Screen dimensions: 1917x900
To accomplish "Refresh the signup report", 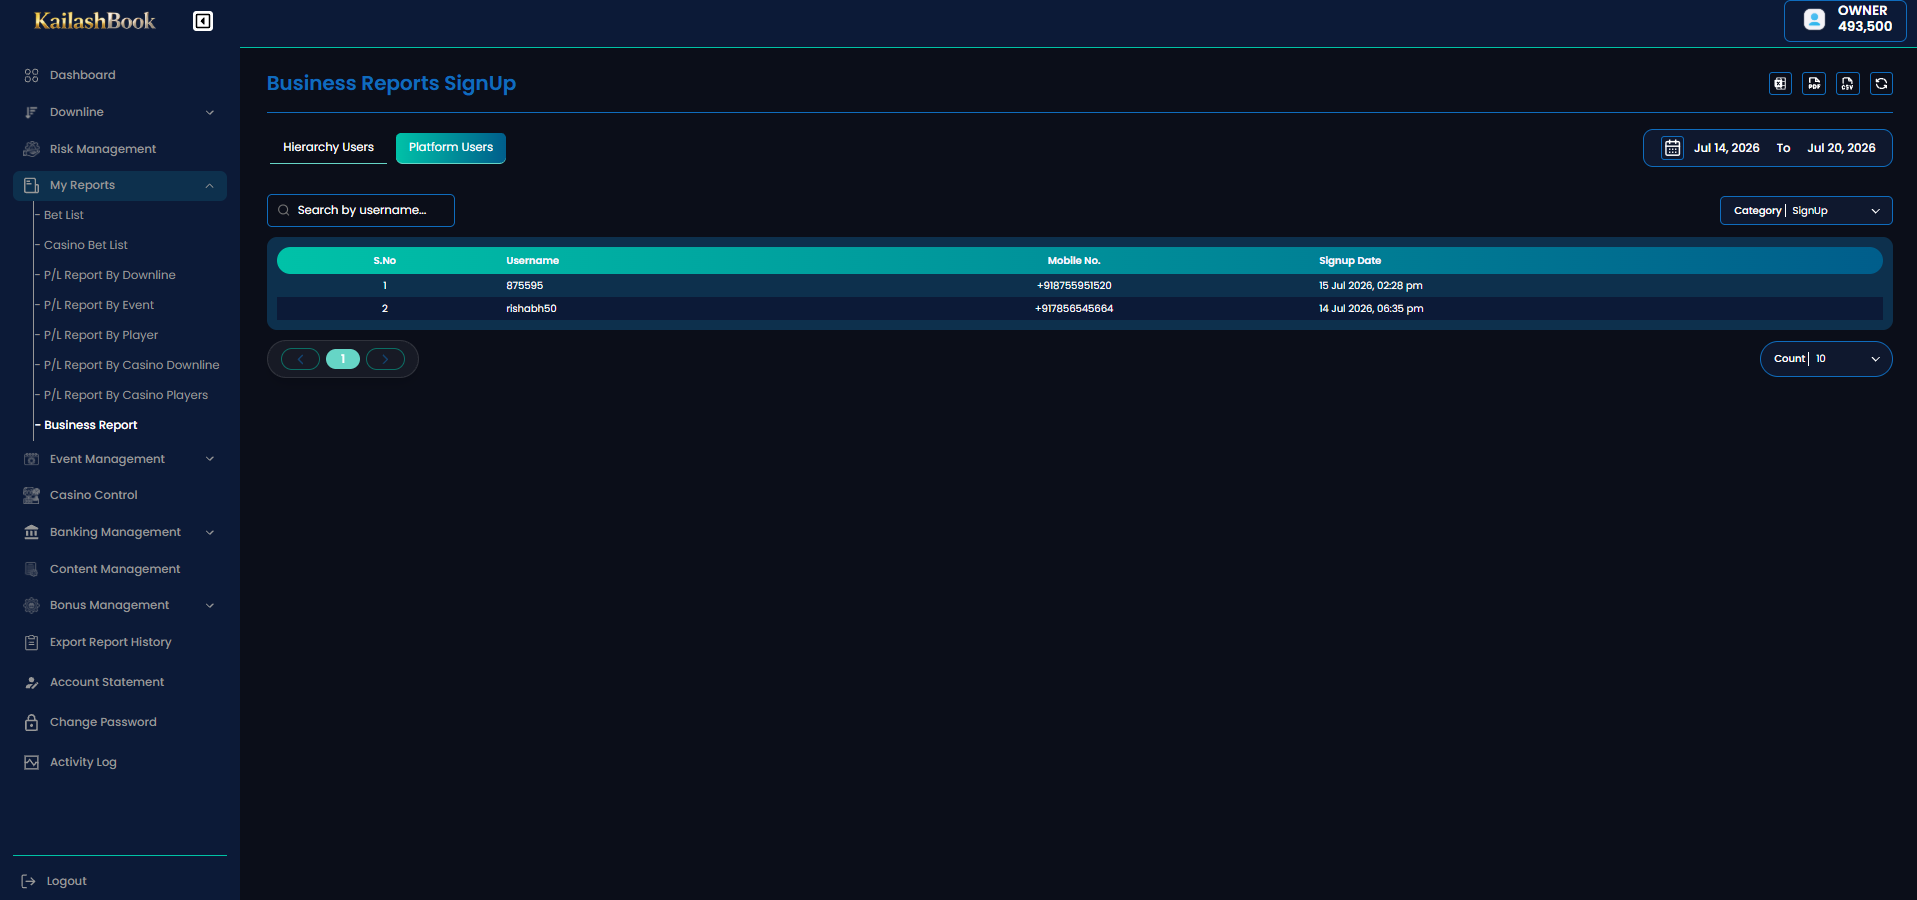I will (1881, 84).
